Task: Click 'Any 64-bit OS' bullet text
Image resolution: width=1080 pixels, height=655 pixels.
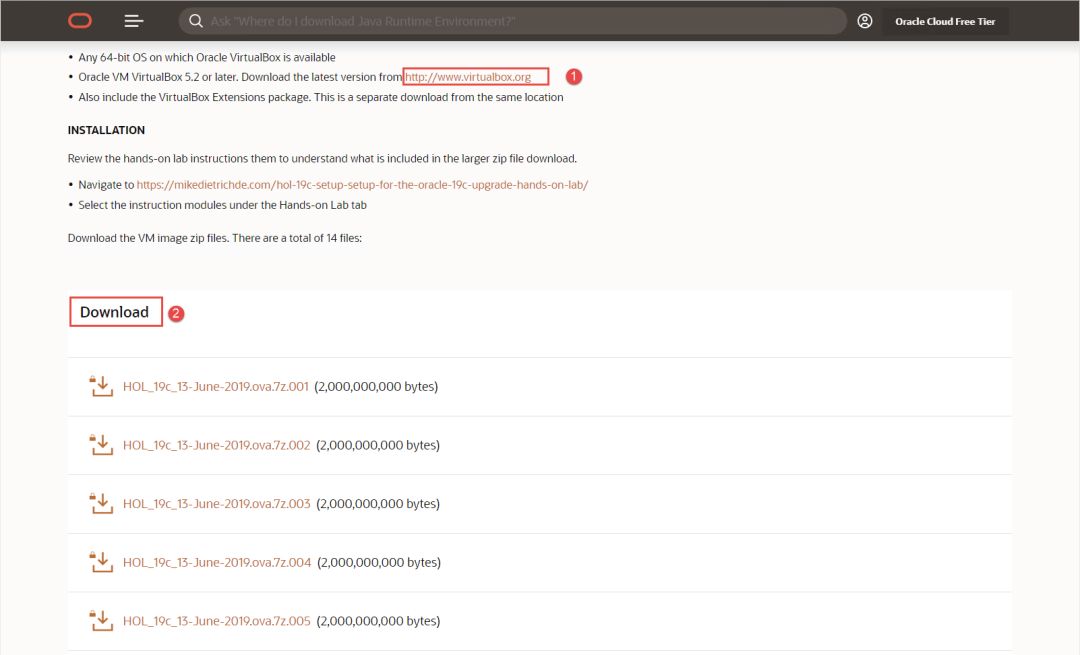Action: pyautogui.click(x=207, y=57)
